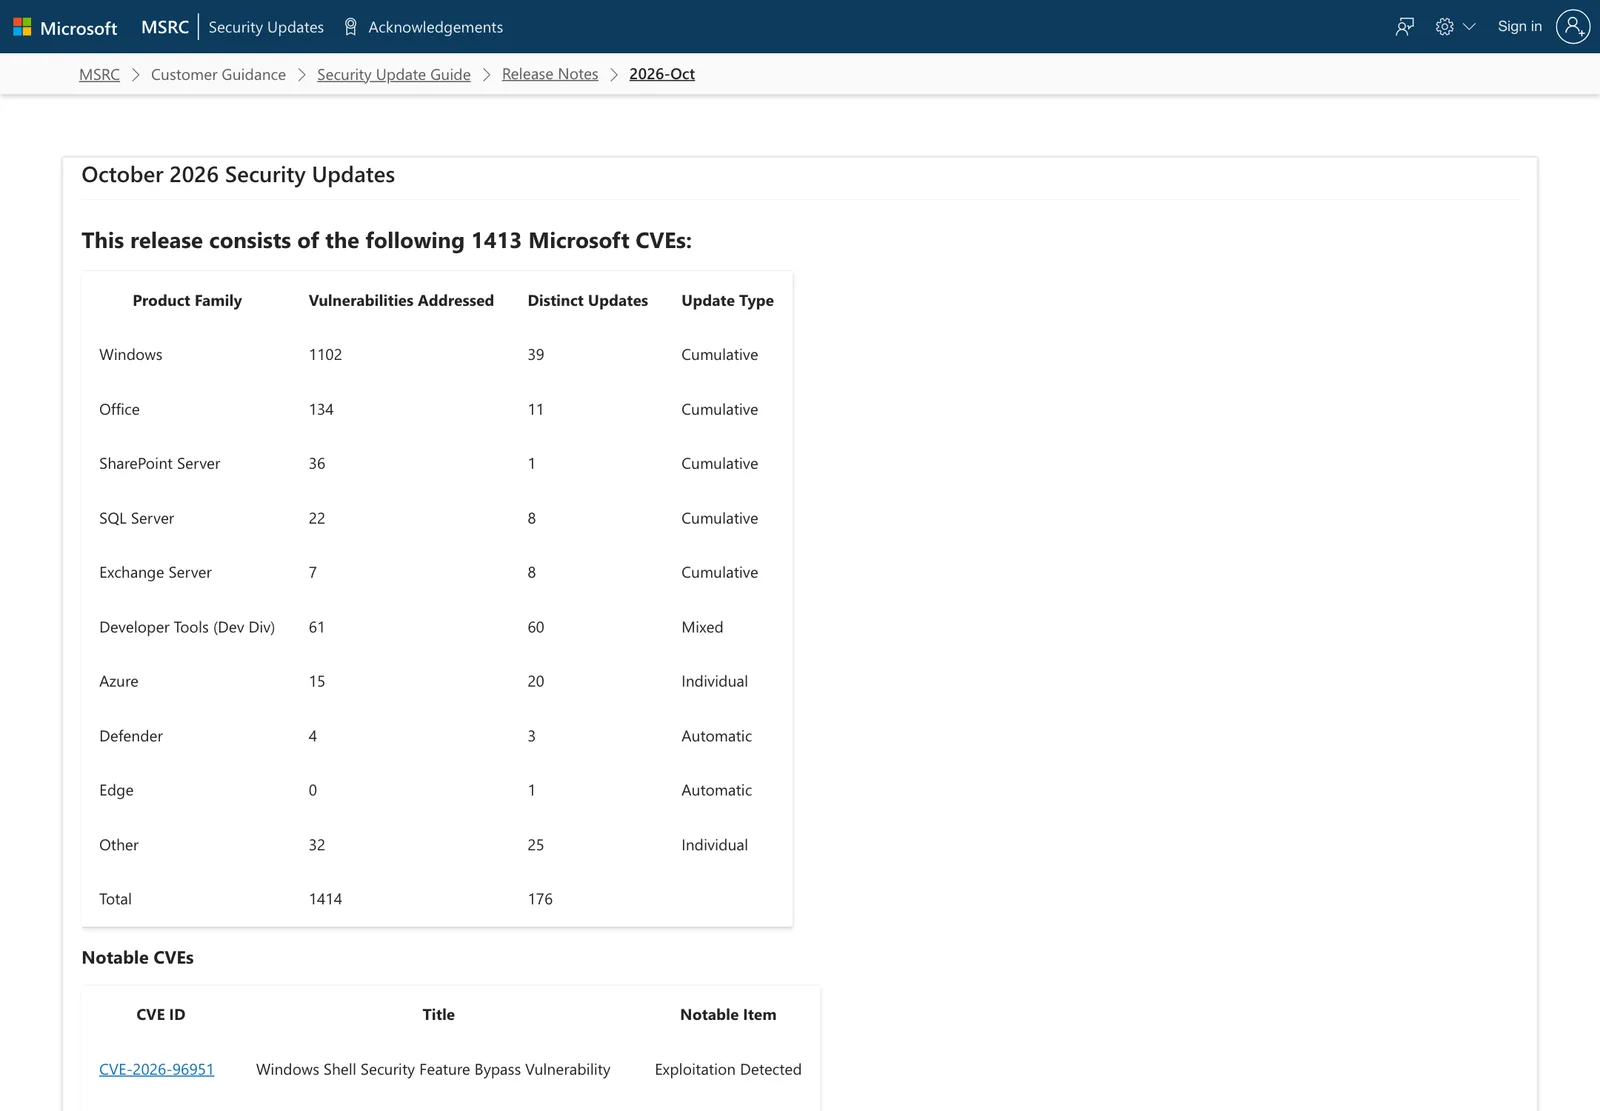
Task: Go to Security Updates in header
Action: coord(266,27)
